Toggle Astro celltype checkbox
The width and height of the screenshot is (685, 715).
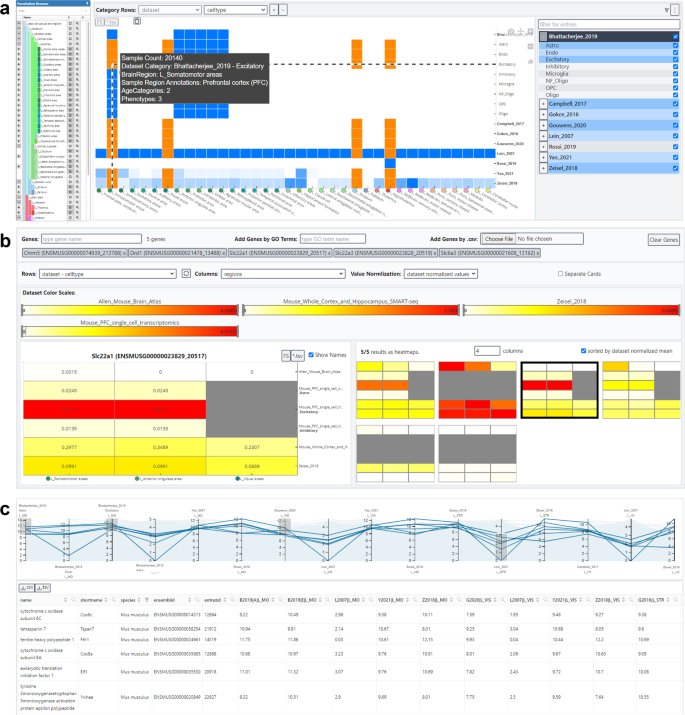tap(675, 46)
